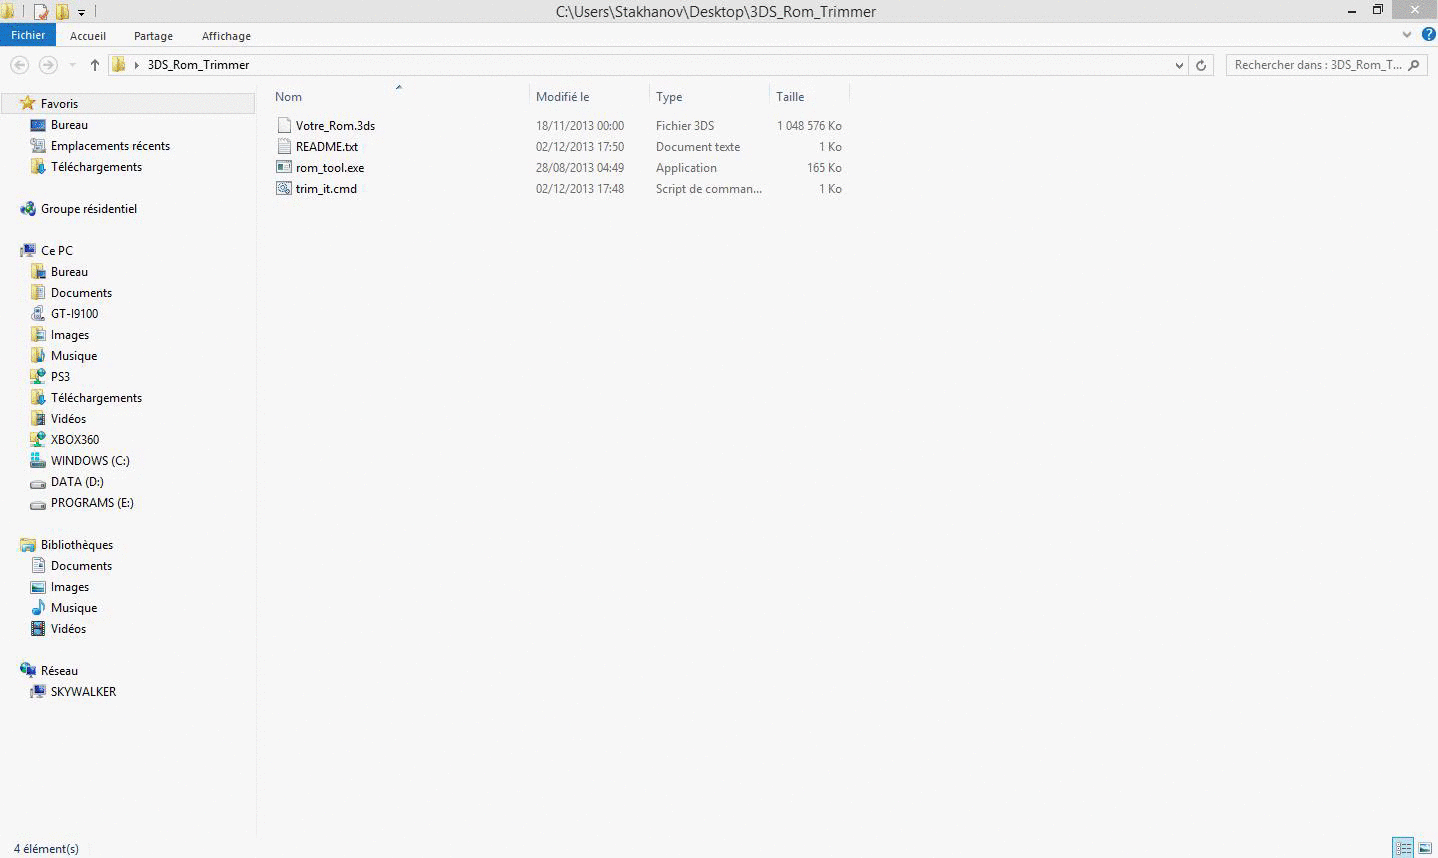Expand the ribbon with the chevron
Screen dimensions: 1438x858
pos(1407,35)
